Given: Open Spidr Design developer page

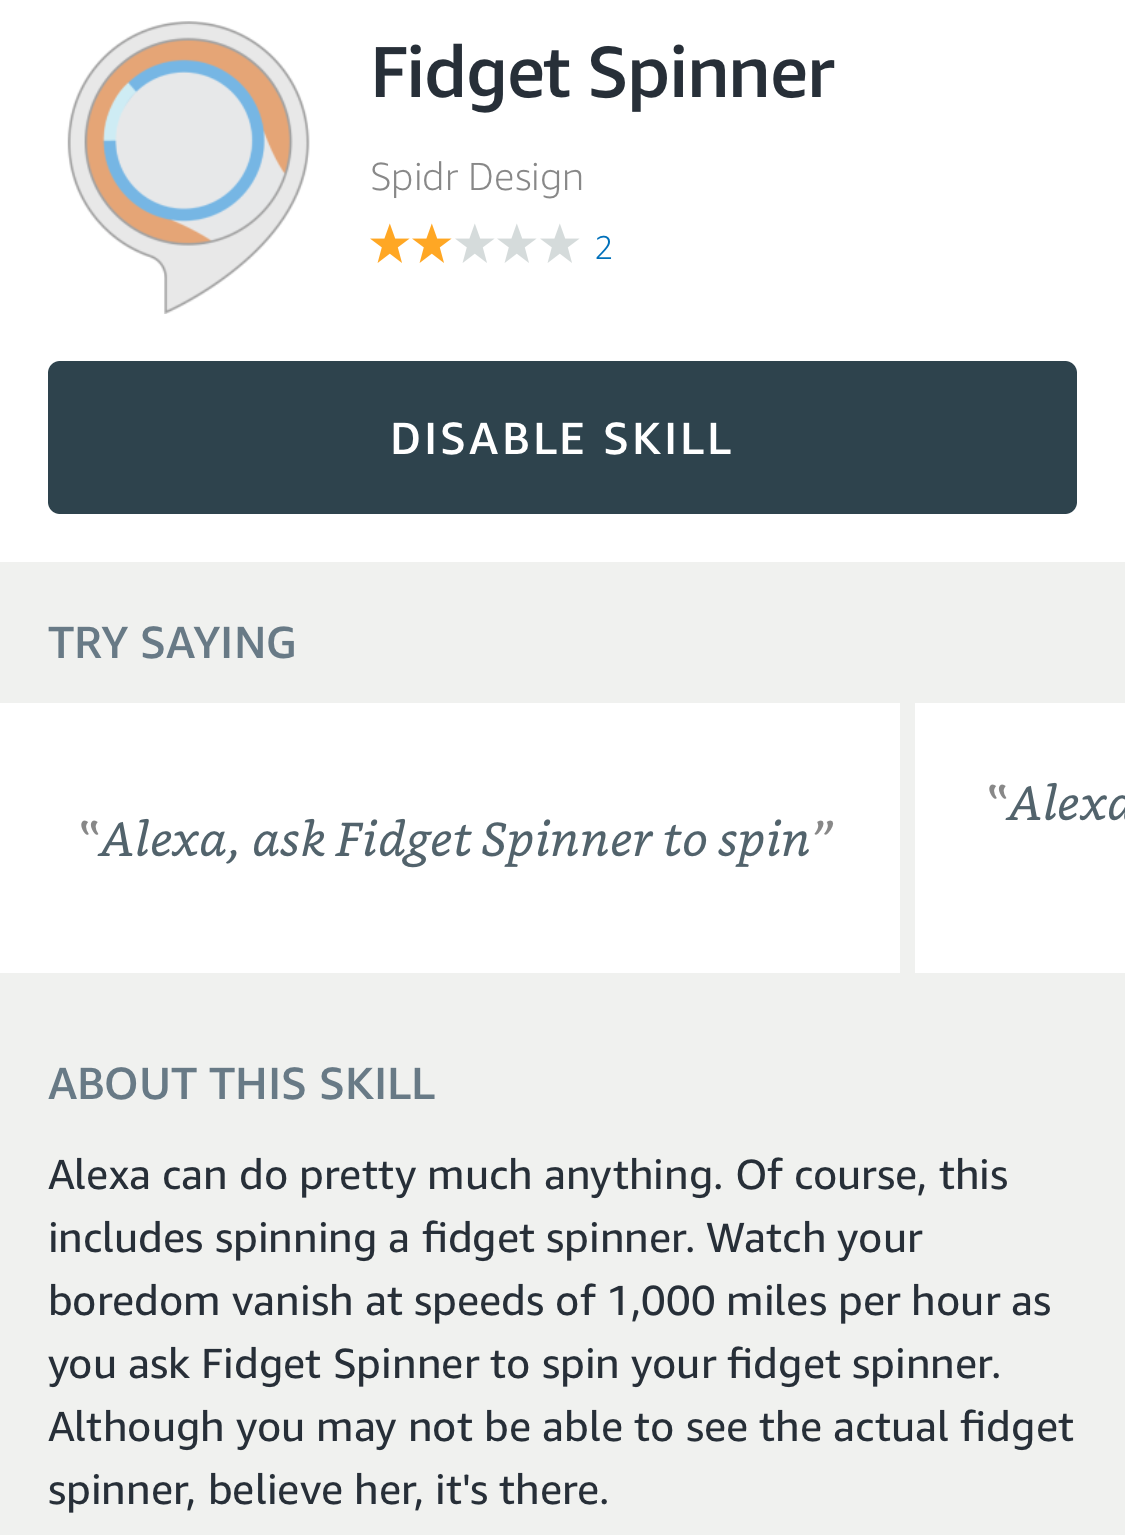Looking at the screenshot, I should coord(477,177).
